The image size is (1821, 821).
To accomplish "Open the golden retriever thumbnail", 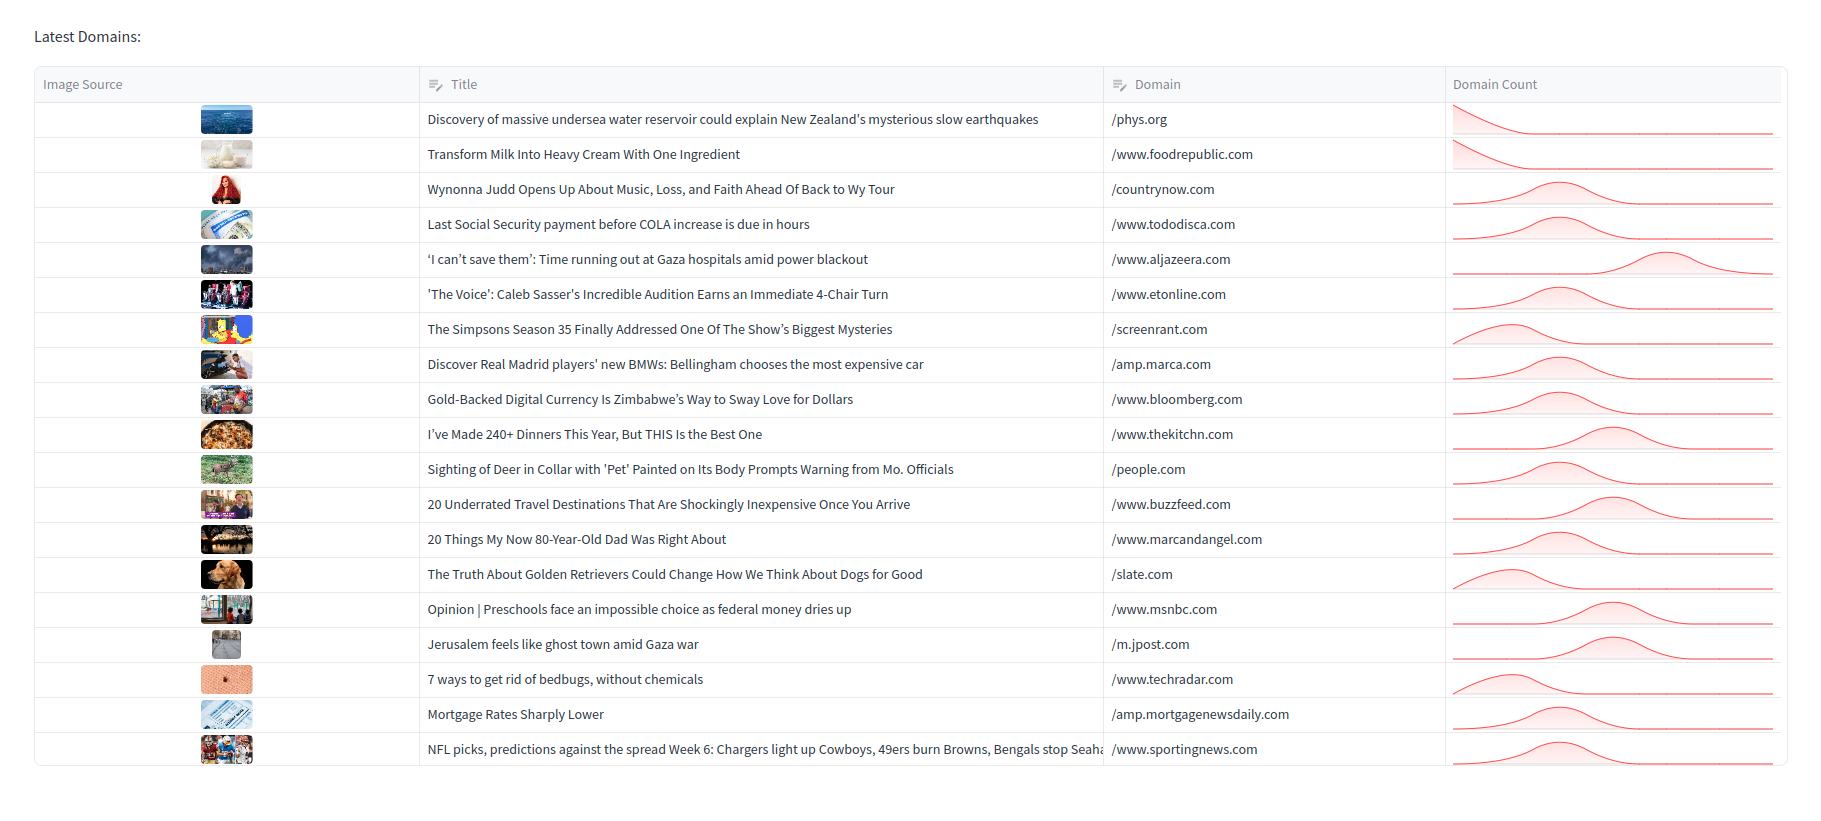I will point(227,575).
